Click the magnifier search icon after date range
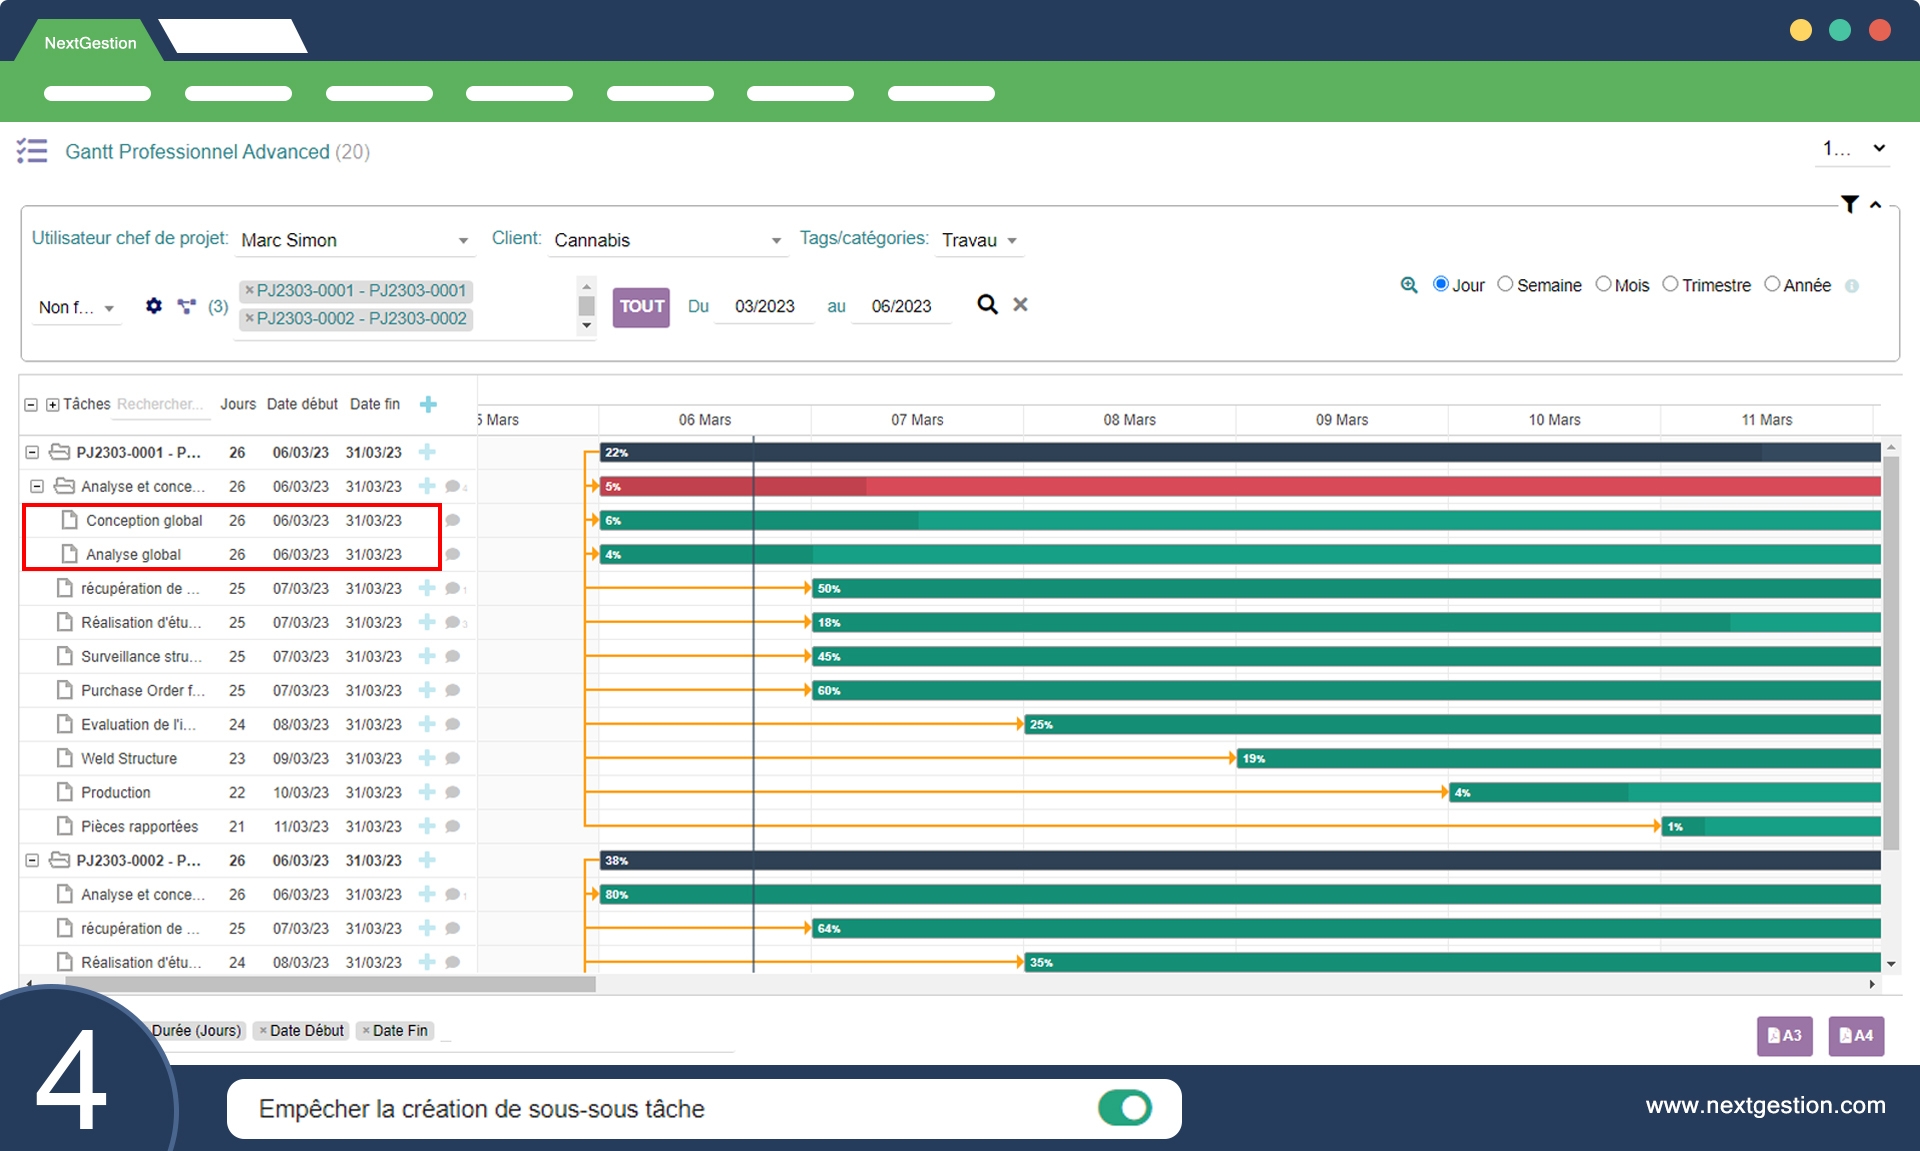 pos(987,305)
